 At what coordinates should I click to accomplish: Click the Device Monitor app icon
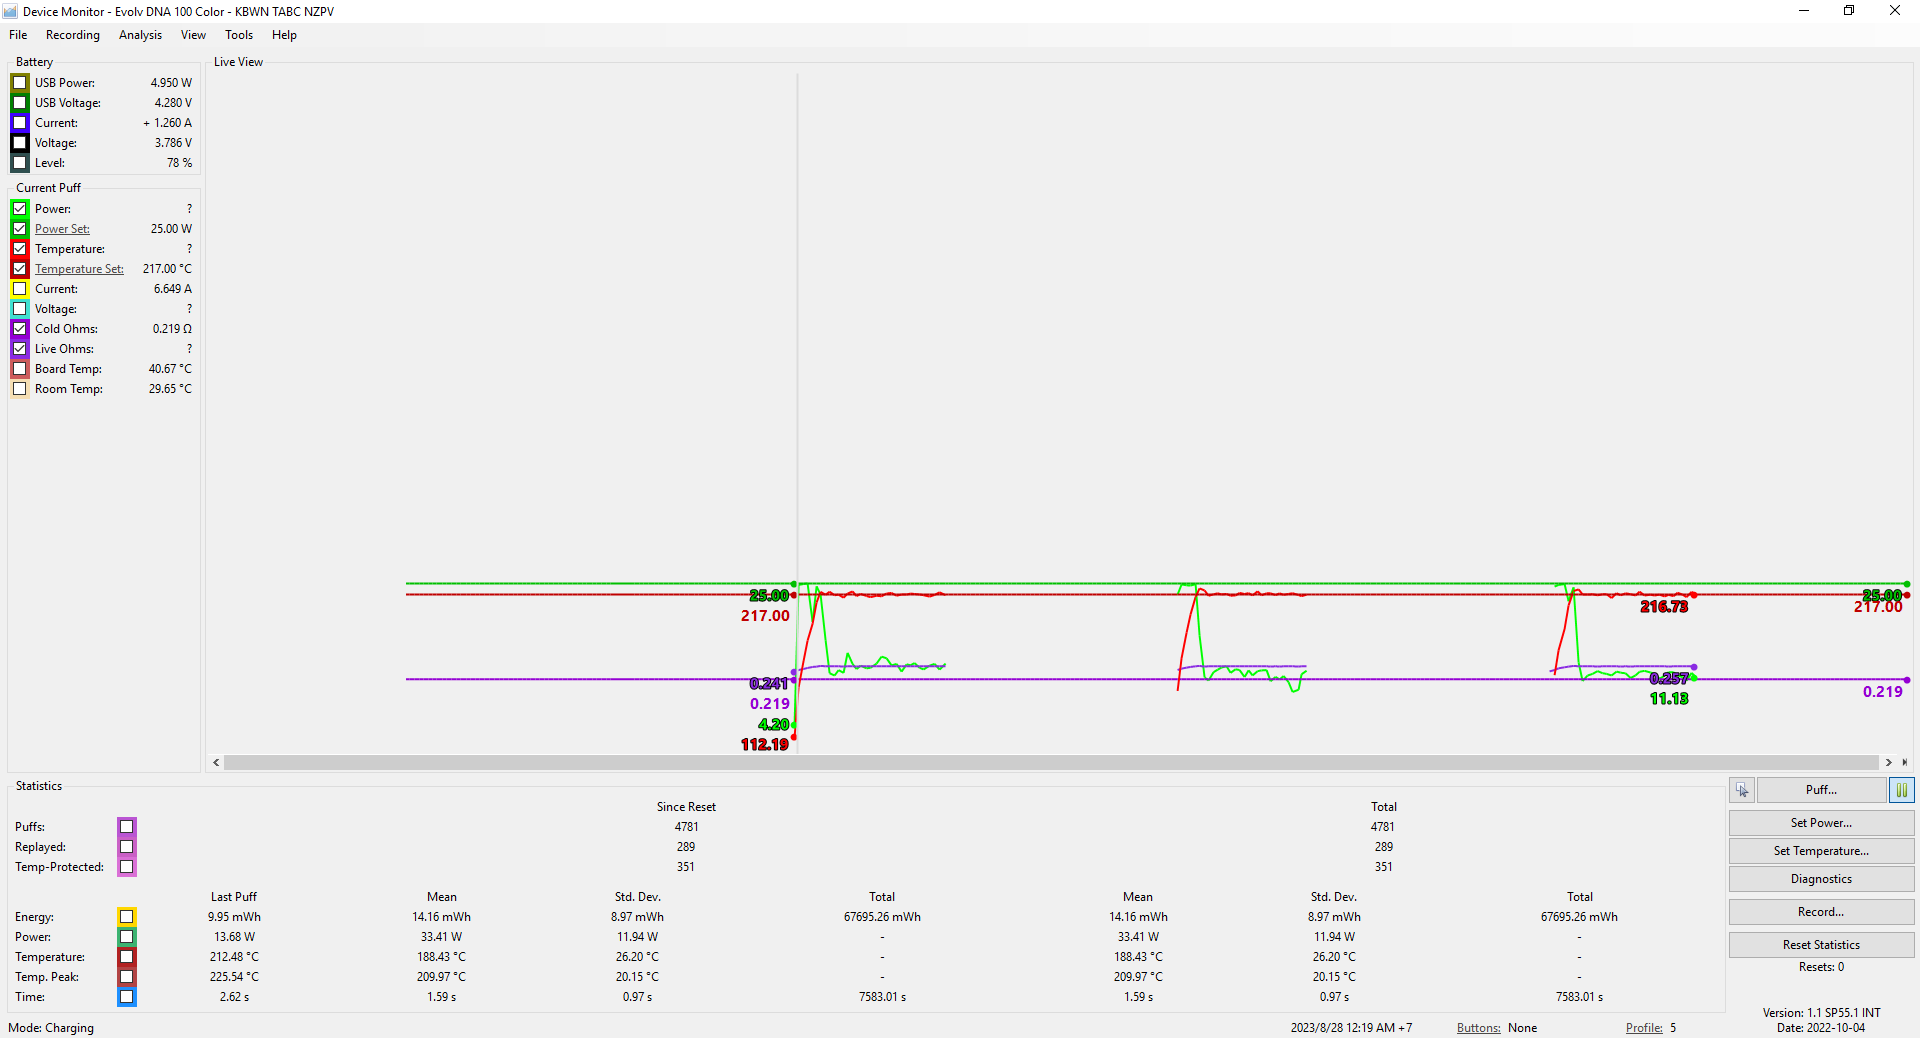[x=10, y=11]
